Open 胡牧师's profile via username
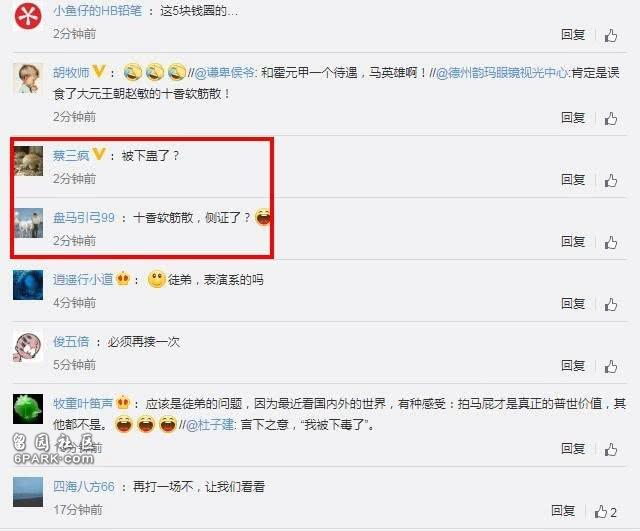Screen dimensions: 640x531 click(71, 73)
